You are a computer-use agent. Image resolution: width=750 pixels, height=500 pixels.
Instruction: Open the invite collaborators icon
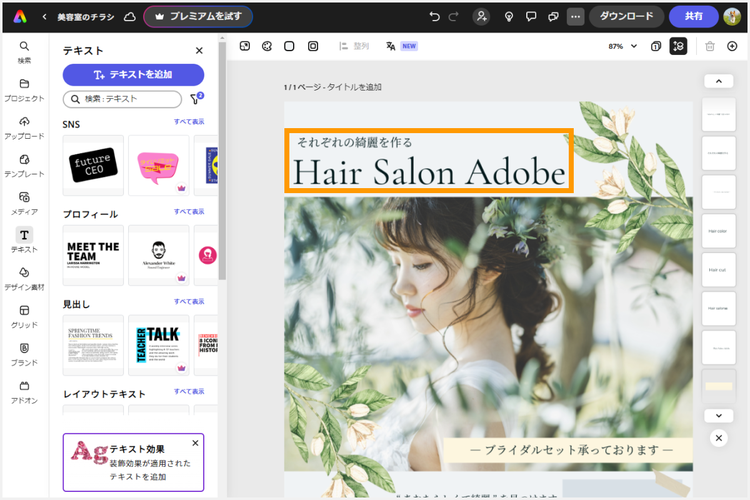tap(481, 17)
